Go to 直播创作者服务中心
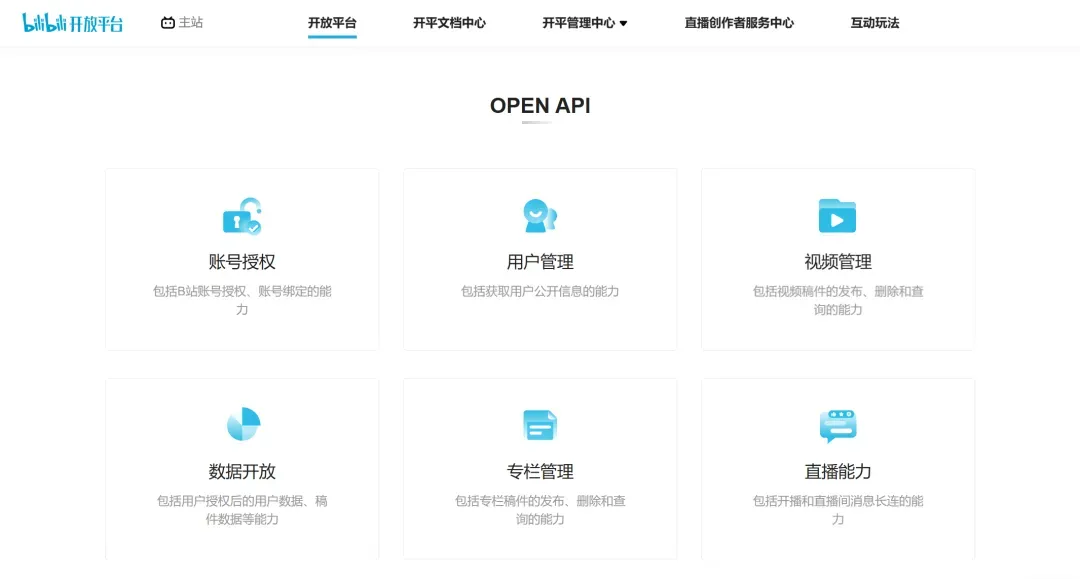 tap(739, 23)
